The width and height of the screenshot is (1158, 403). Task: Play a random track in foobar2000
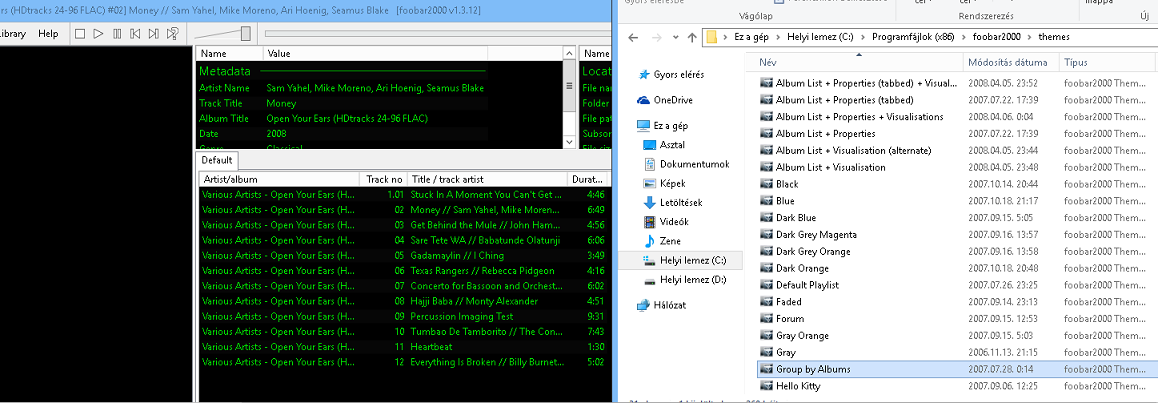pyautogui.click(x=172, y=34)
